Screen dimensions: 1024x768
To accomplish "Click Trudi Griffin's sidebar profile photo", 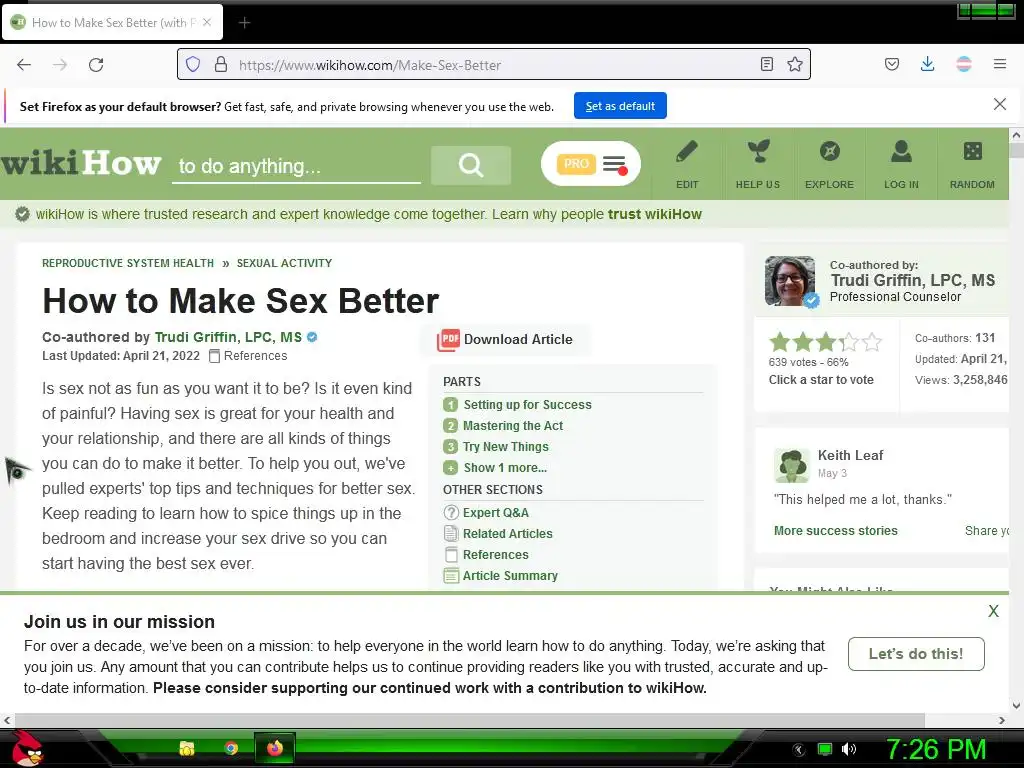I will coord(790,281).
